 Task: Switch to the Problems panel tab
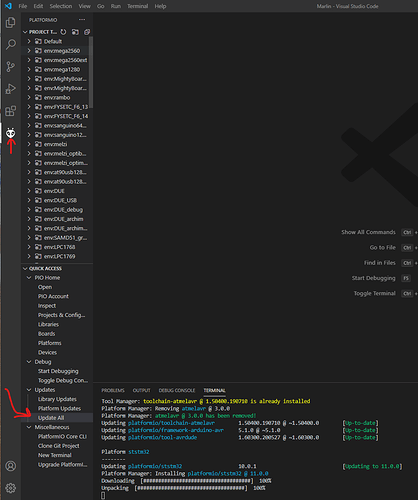113,390
